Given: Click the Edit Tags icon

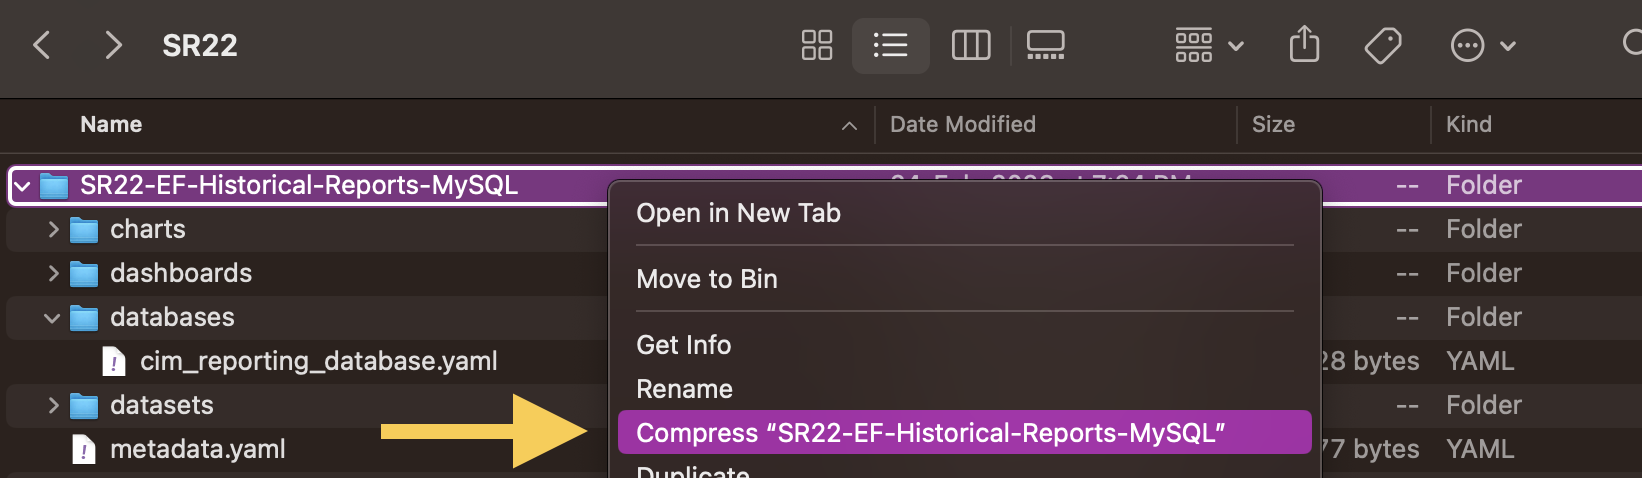Looking at the screenshot, I should click(x=1383, y=45).
